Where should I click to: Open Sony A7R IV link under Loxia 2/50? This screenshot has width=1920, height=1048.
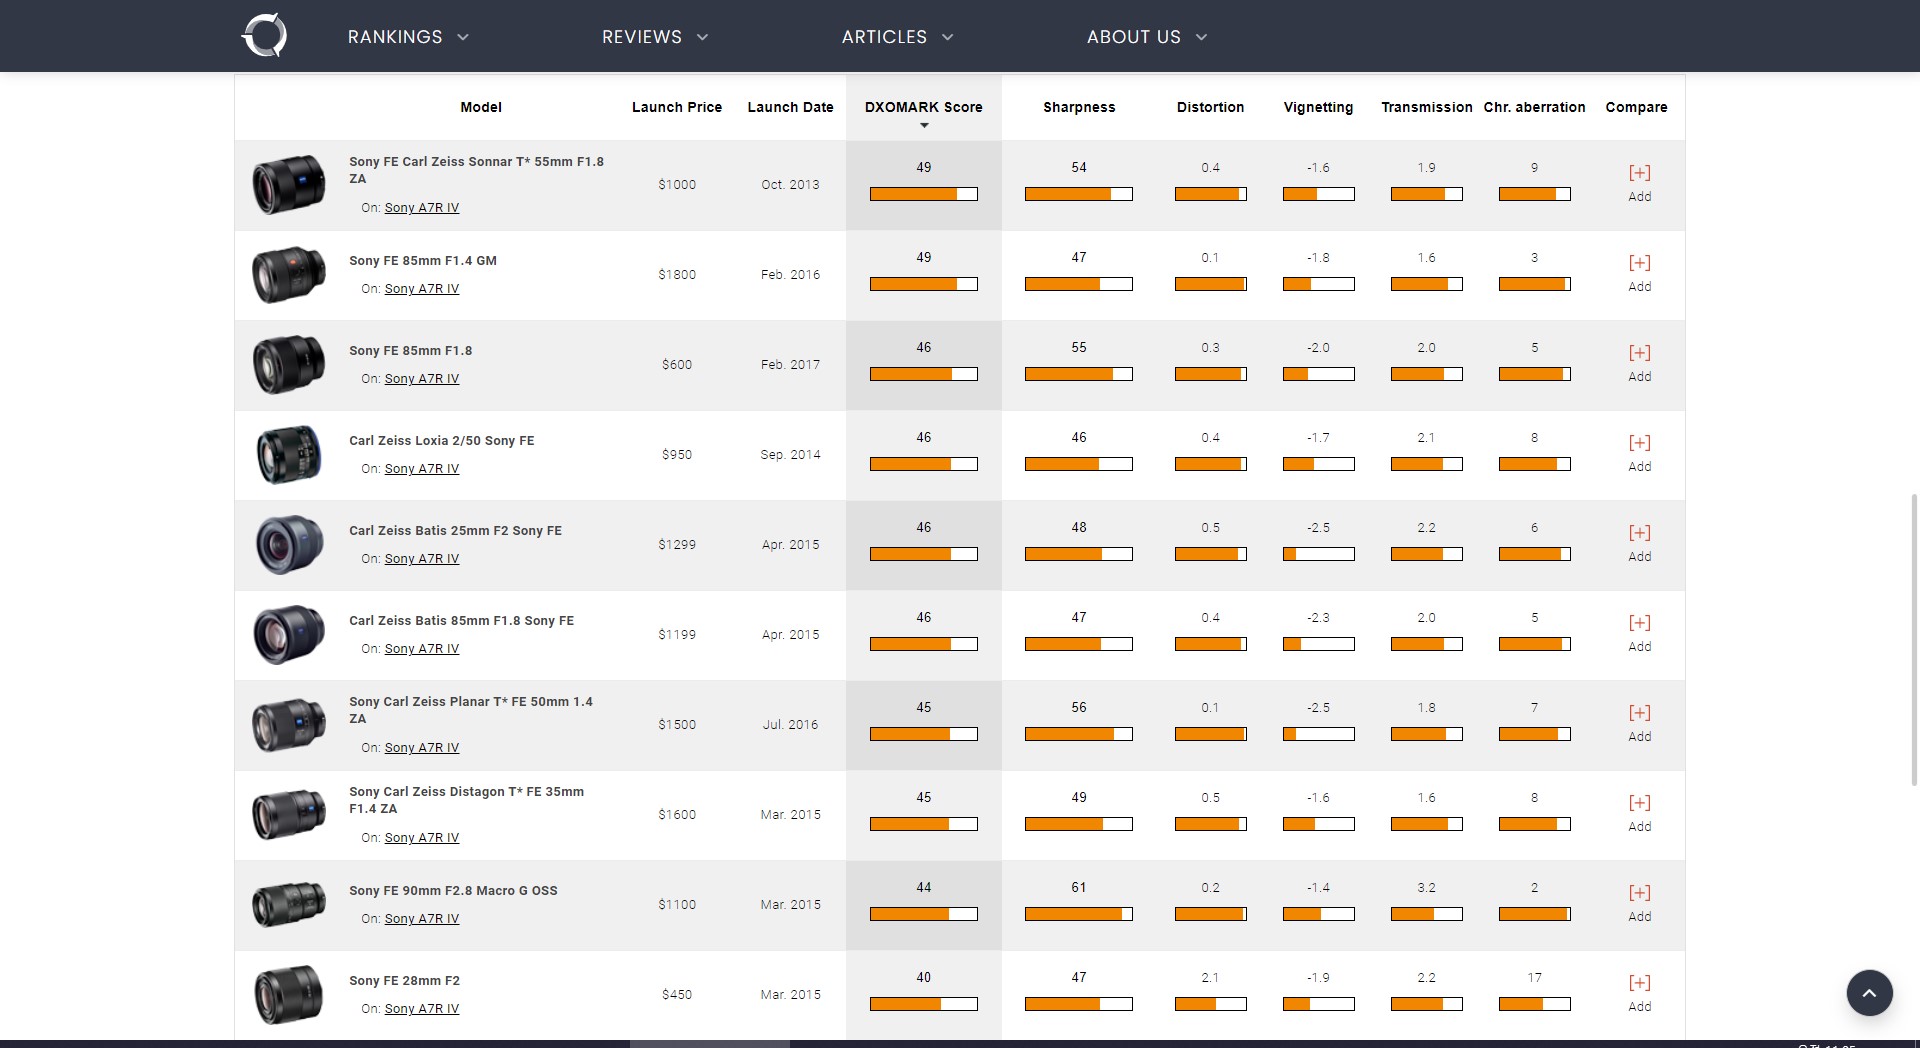click(422, 469)
